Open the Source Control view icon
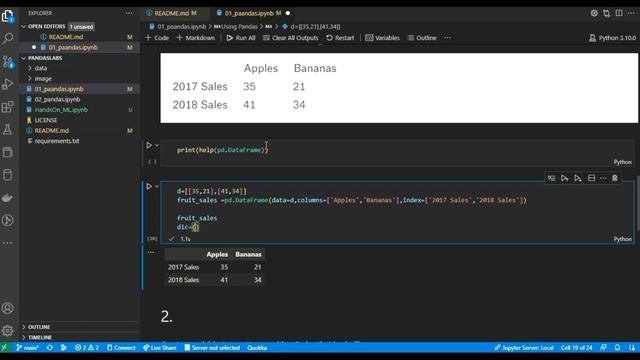Viewport: 640px width, 360px height. pyautogui.click(x=7, y=62)
